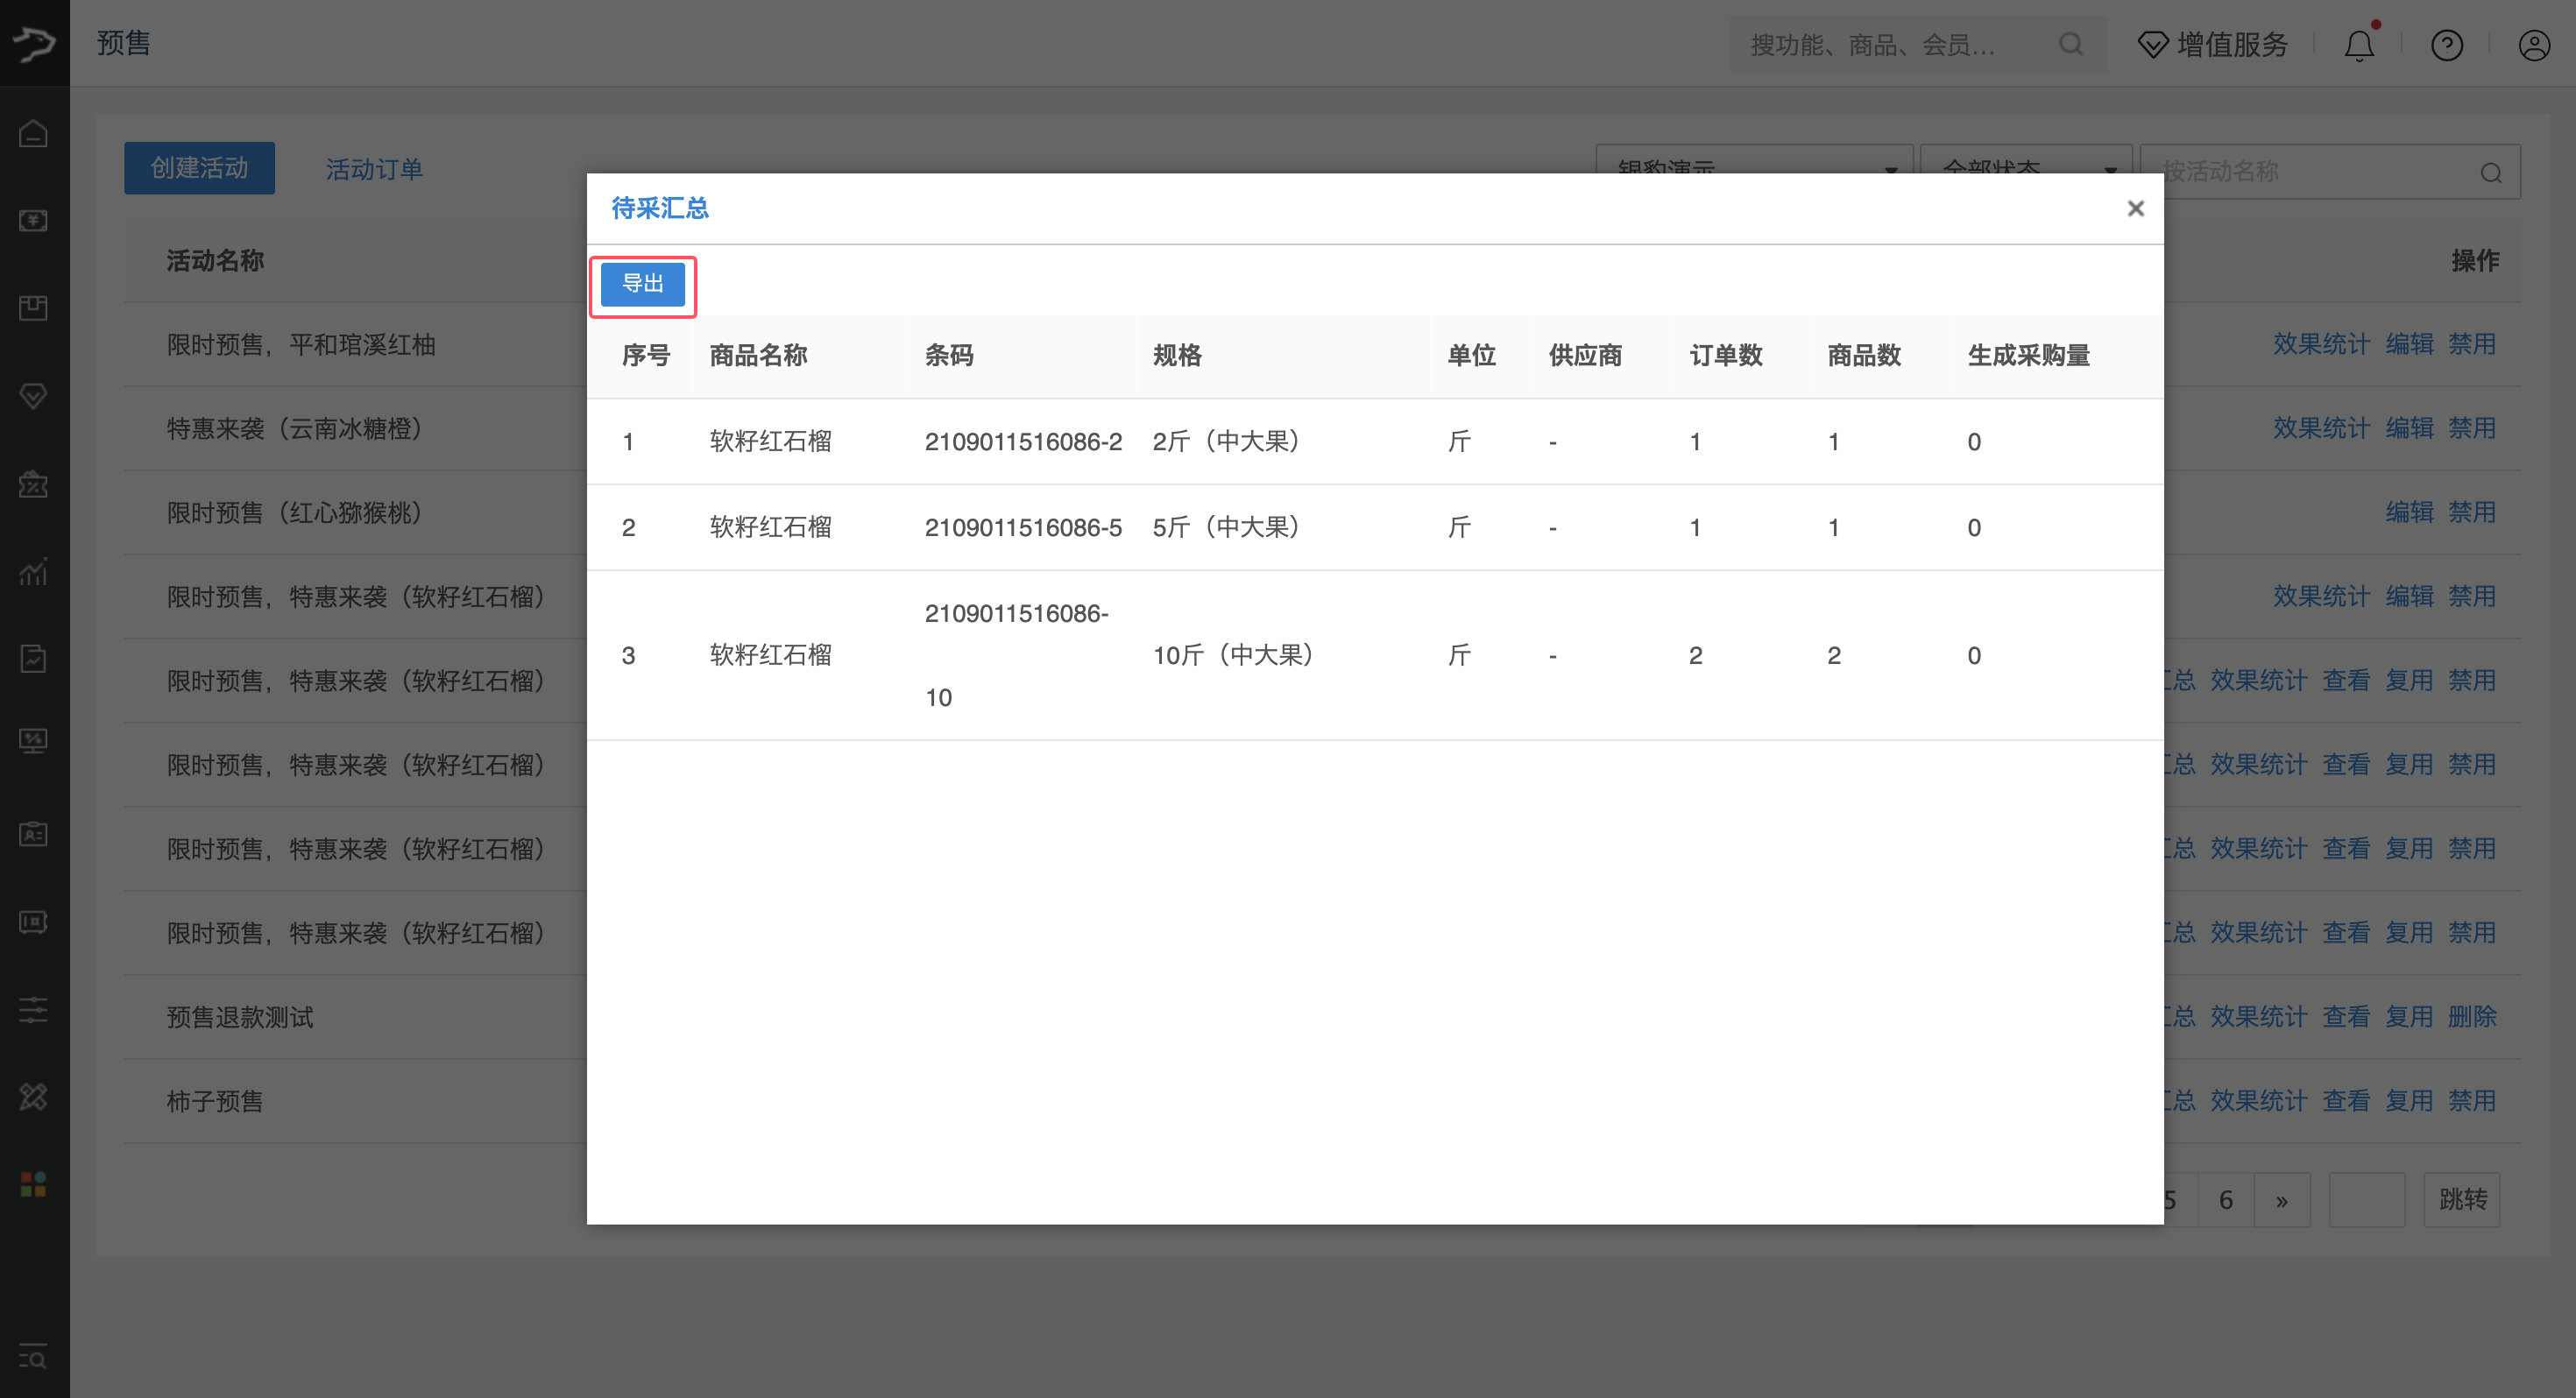Click the 待采汇总 dialog title
Image resolution: width=2576 pixels, height=1398 pixels.
660,208
